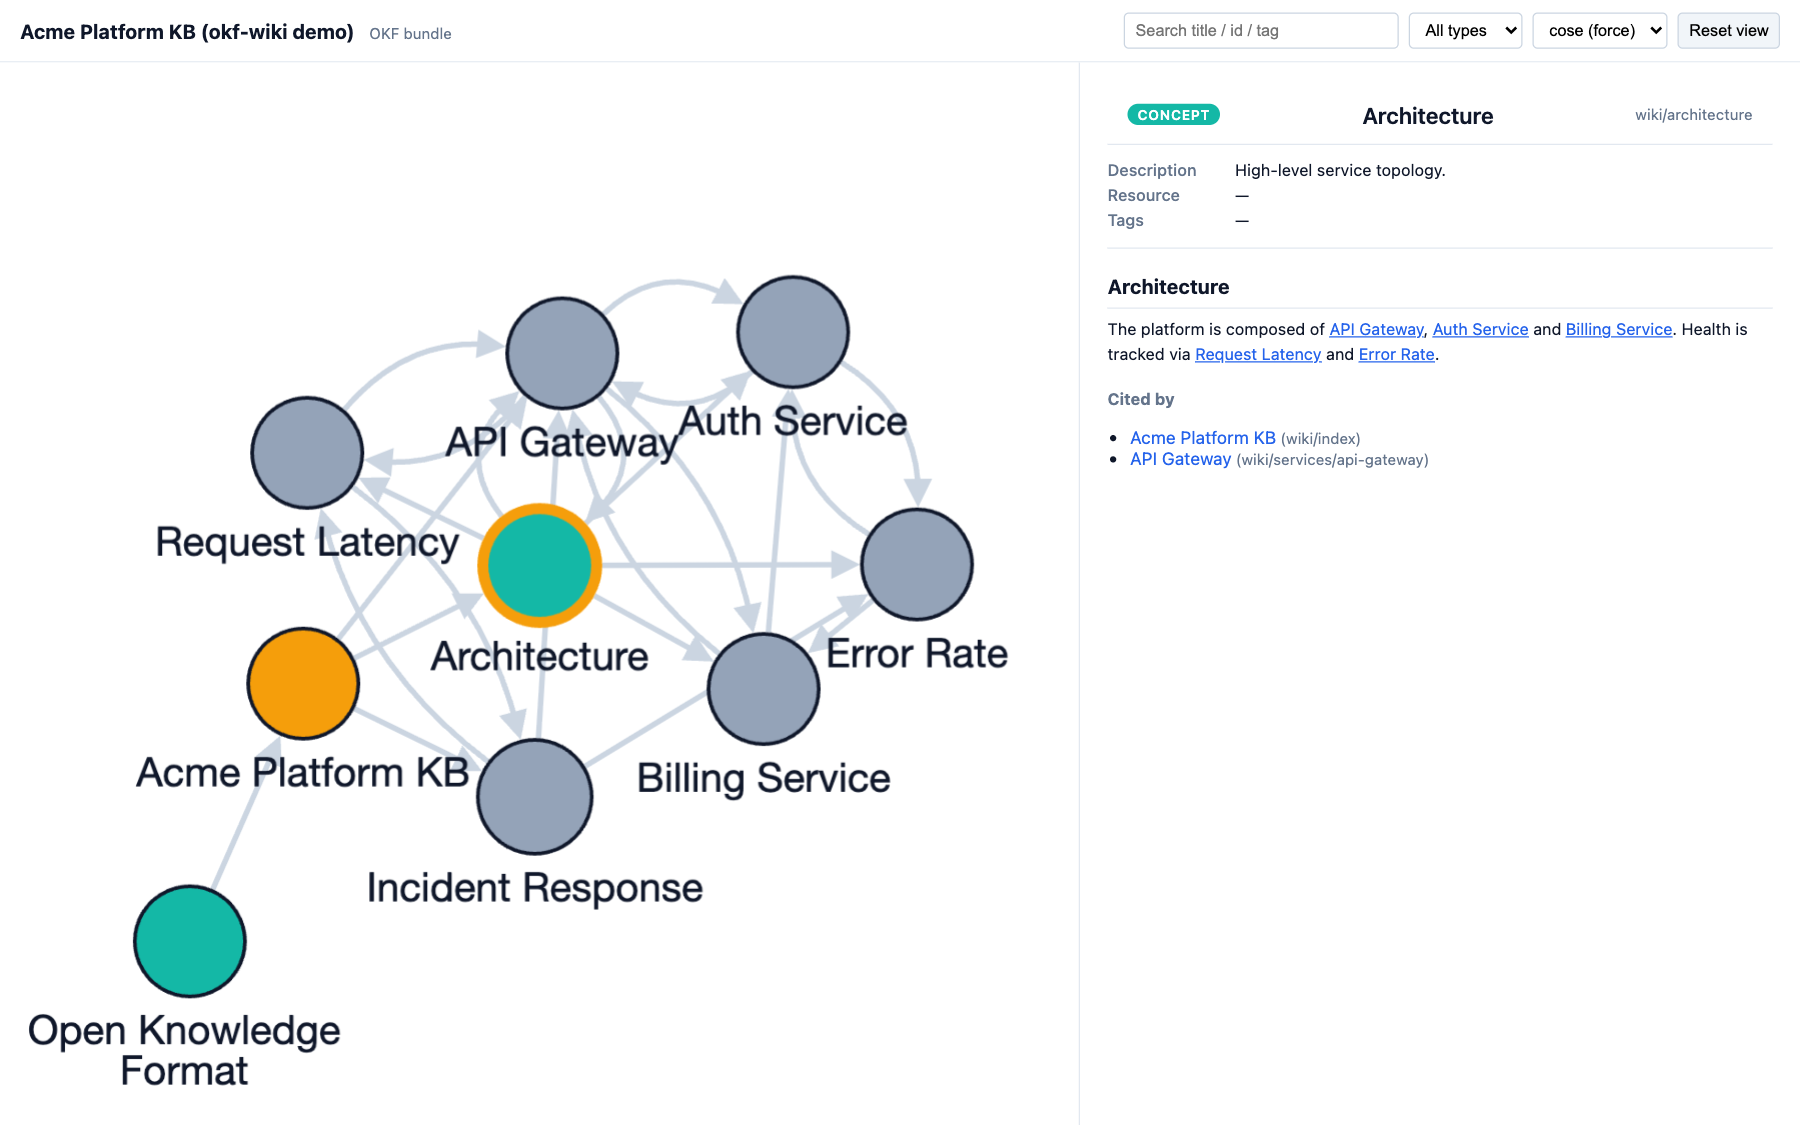Open API Gateway in Cited by list
The width and height of the screenshot is (1800, 1125).
[x=1180, y=459]
